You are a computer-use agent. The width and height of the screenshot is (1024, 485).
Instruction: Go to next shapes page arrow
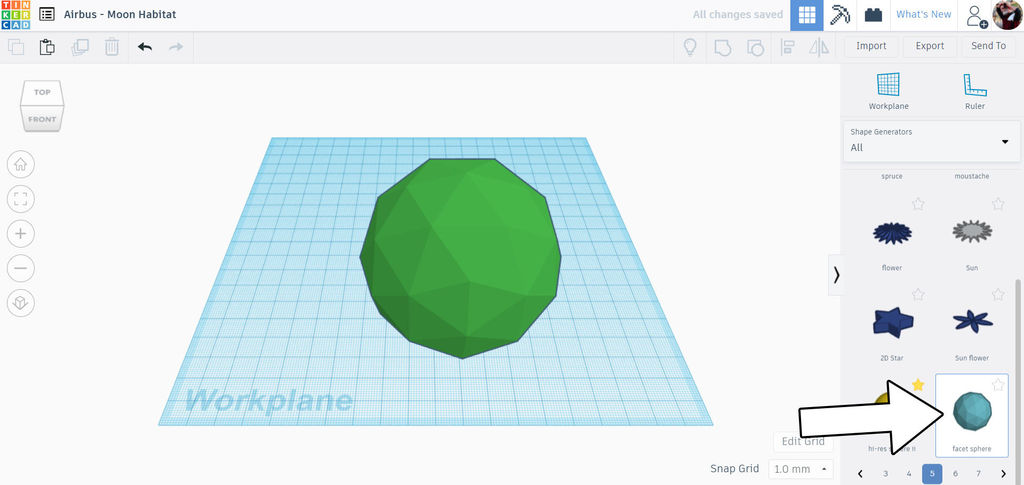(1003, 473)
